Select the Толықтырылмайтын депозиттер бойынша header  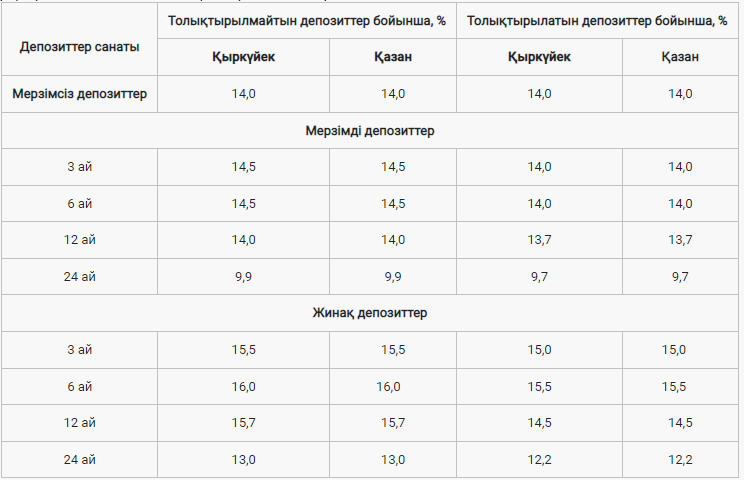(x=307, y=21)
